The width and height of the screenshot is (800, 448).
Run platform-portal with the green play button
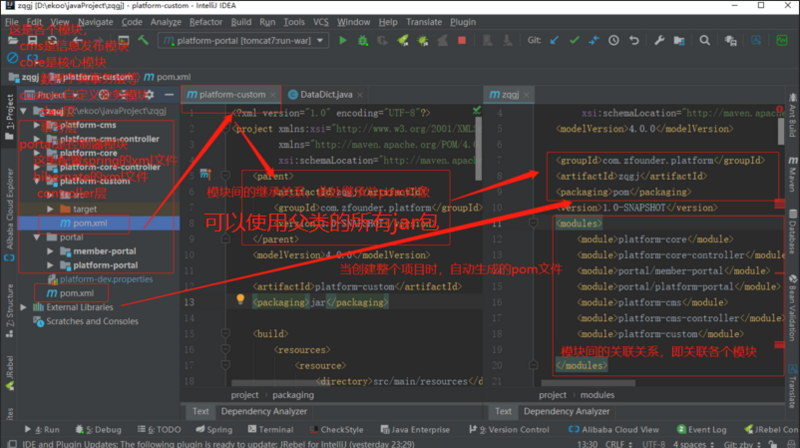pyautogui.click(x=343, y=40)
